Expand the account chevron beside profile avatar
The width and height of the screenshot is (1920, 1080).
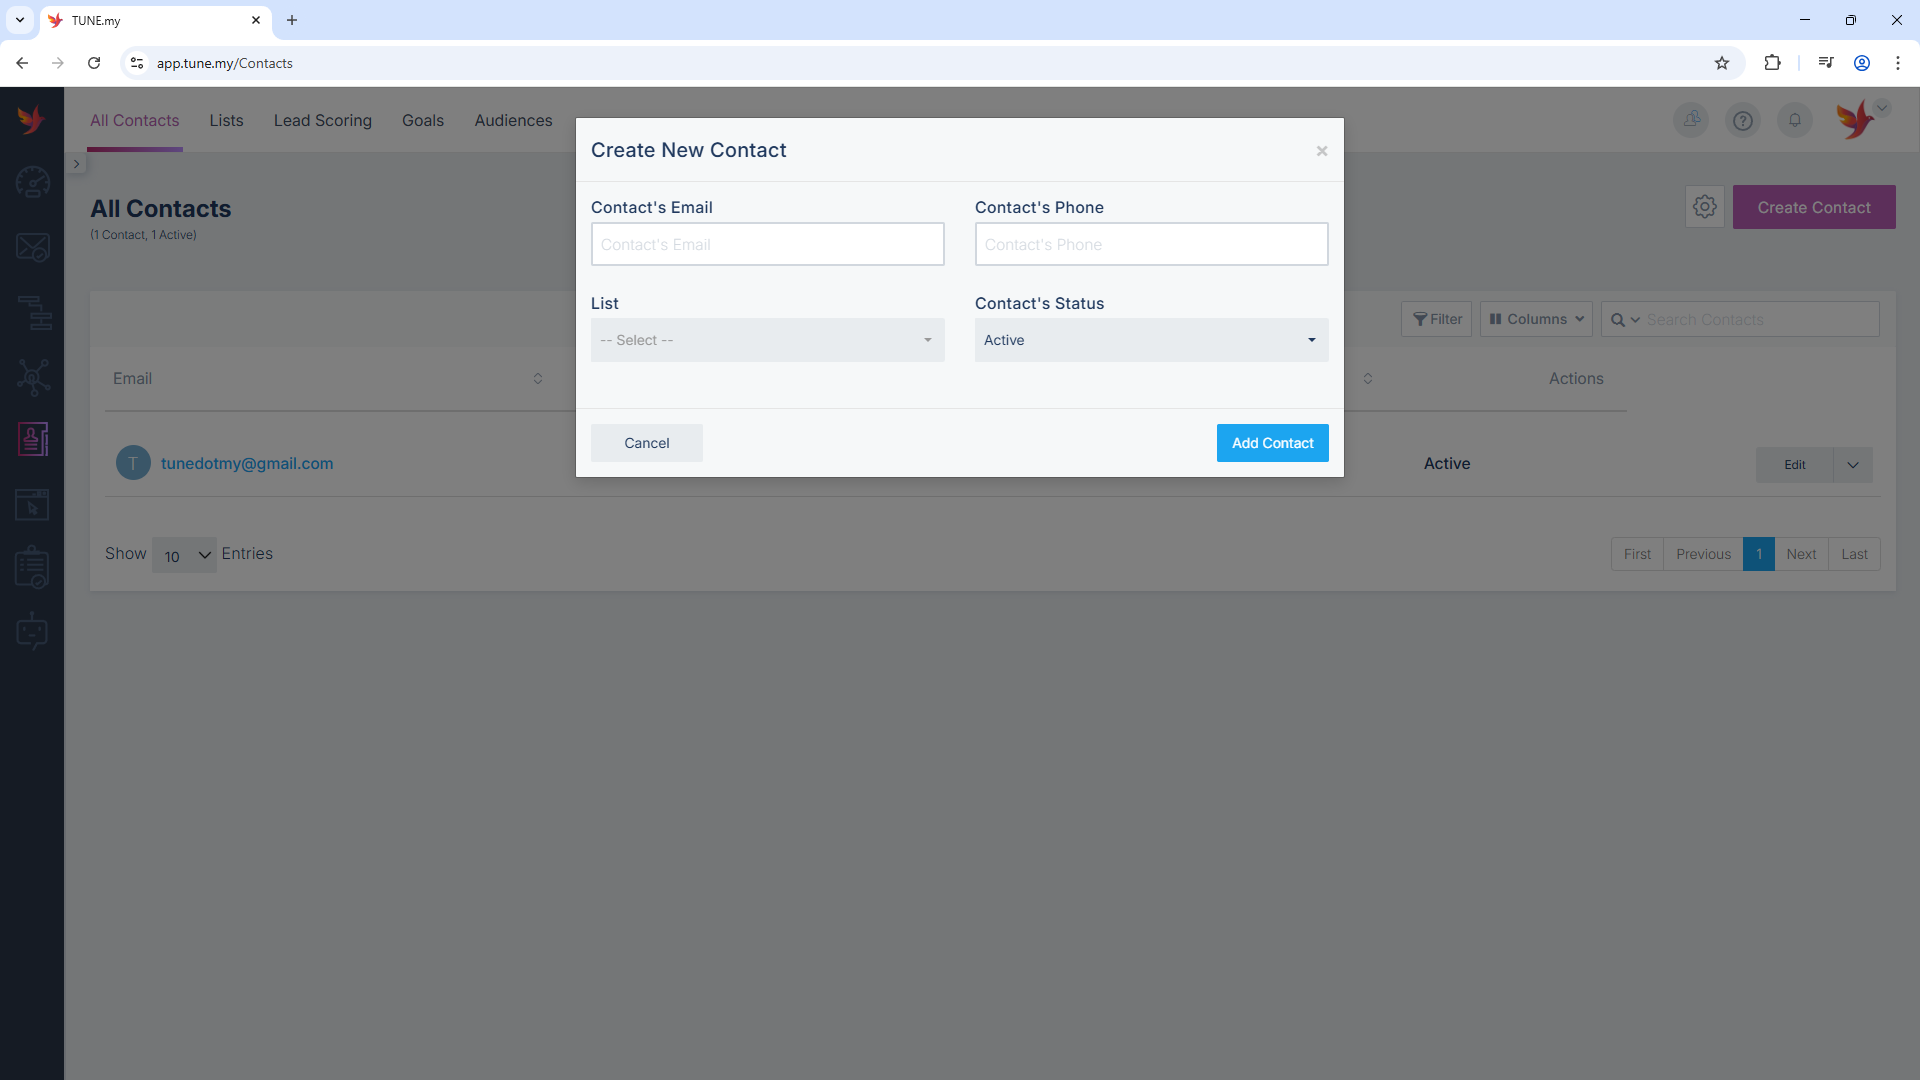[x=1881, y=108]
